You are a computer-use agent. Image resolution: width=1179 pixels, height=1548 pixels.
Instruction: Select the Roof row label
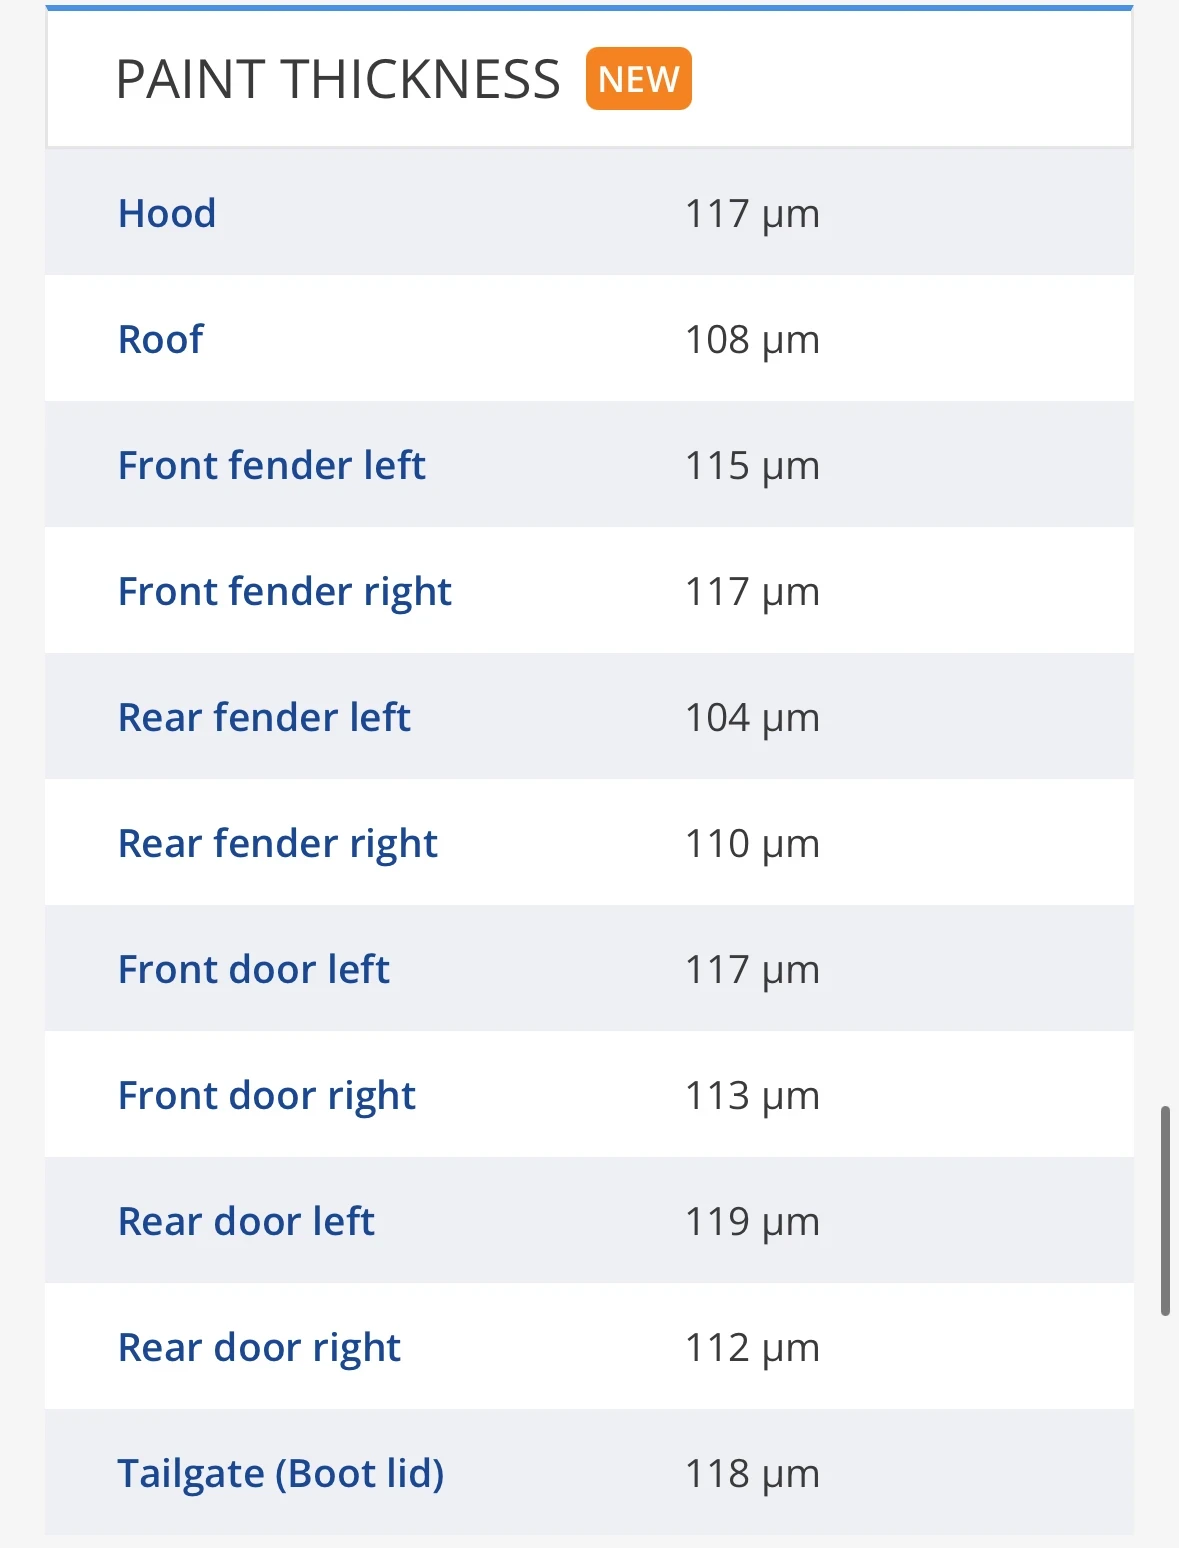(161, 339)
